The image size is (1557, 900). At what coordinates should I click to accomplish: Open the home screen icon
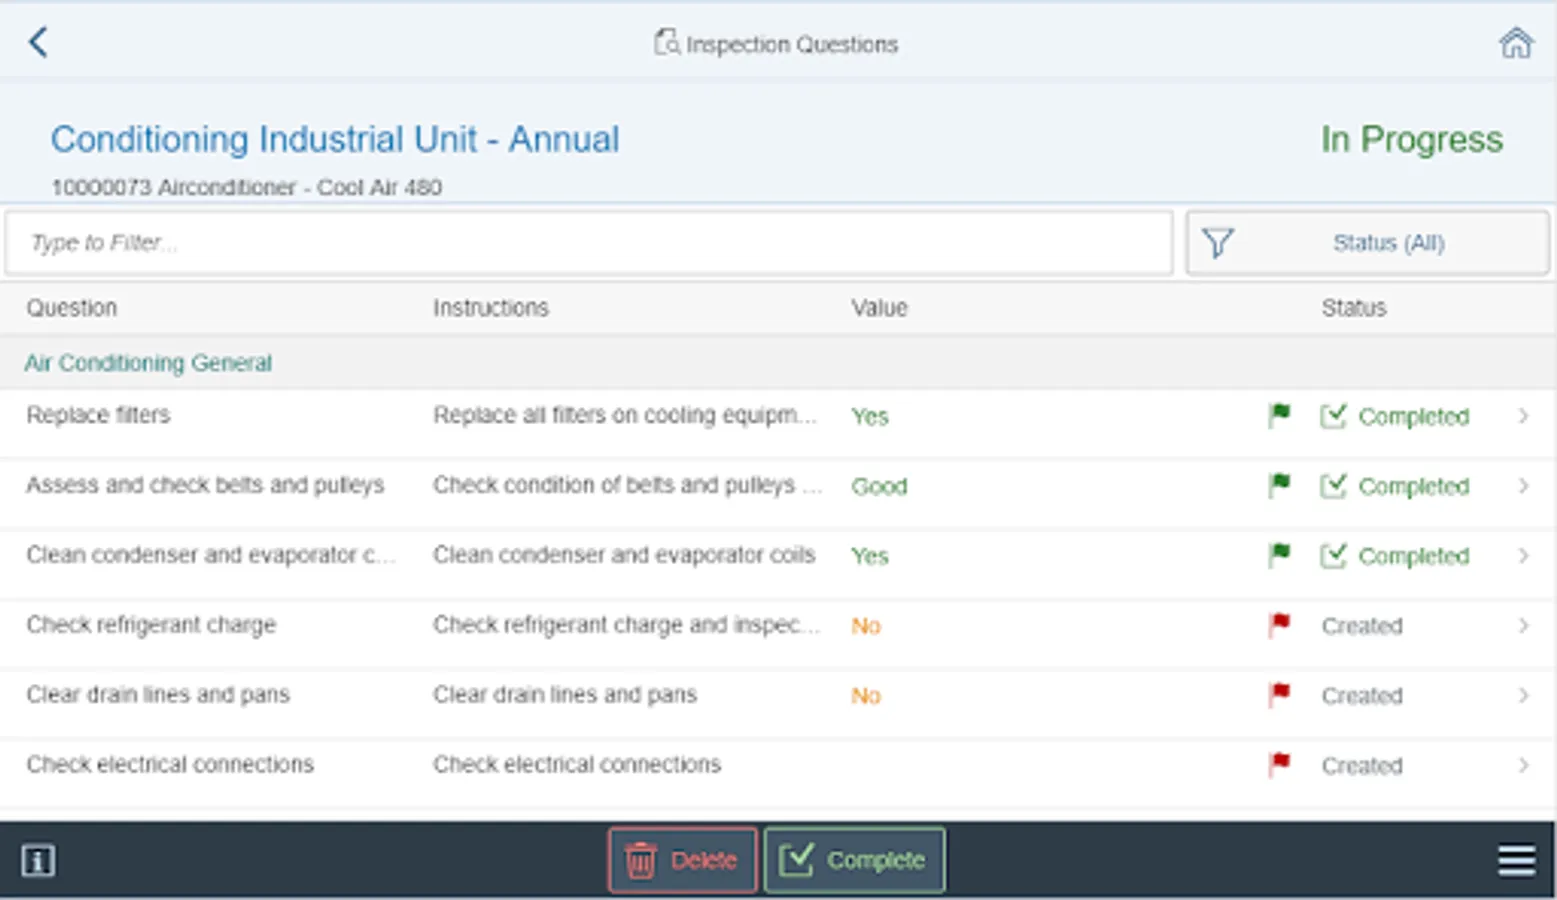click(x=1516, y=43)
